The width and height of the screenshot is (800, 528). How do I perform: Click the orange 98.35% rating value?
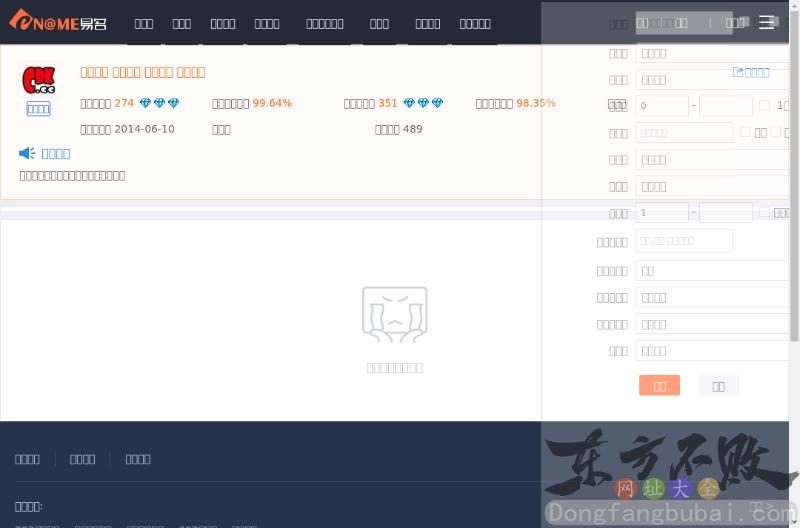tap(536, 103)
